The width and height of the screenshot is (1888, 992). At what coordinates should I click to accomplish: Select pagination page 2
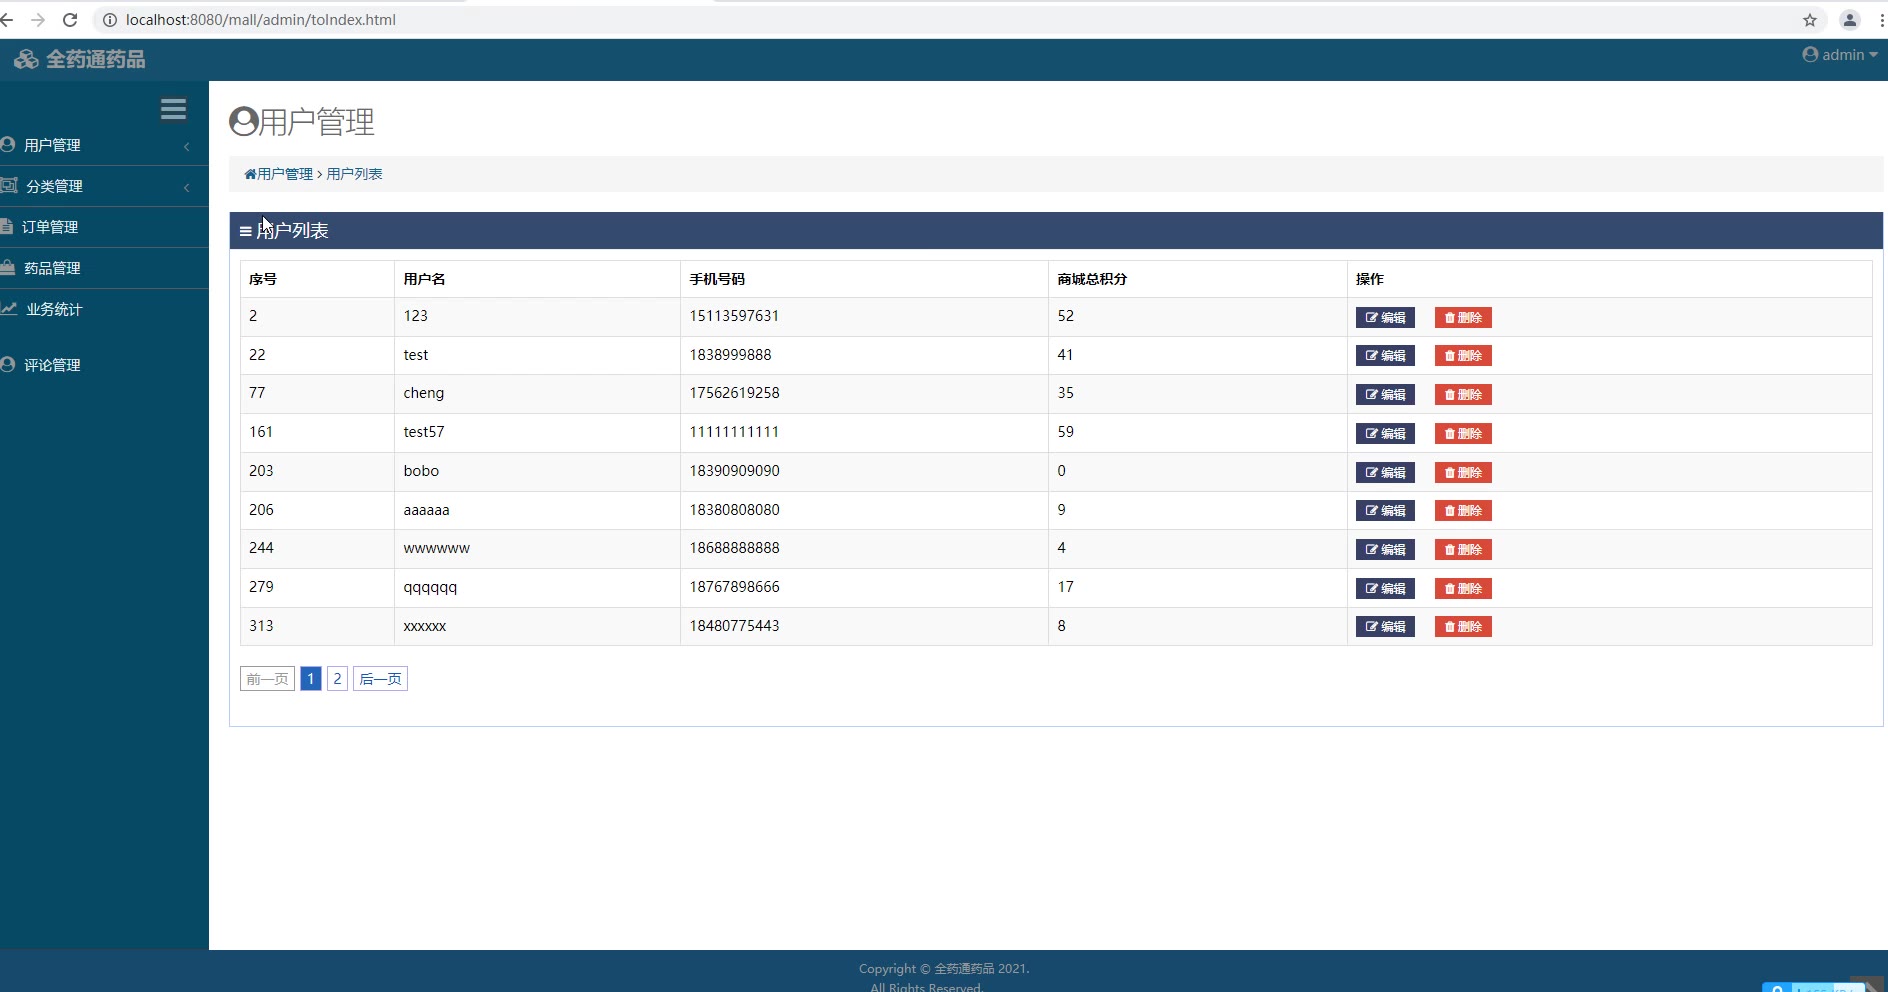click(x=337, y=679)
